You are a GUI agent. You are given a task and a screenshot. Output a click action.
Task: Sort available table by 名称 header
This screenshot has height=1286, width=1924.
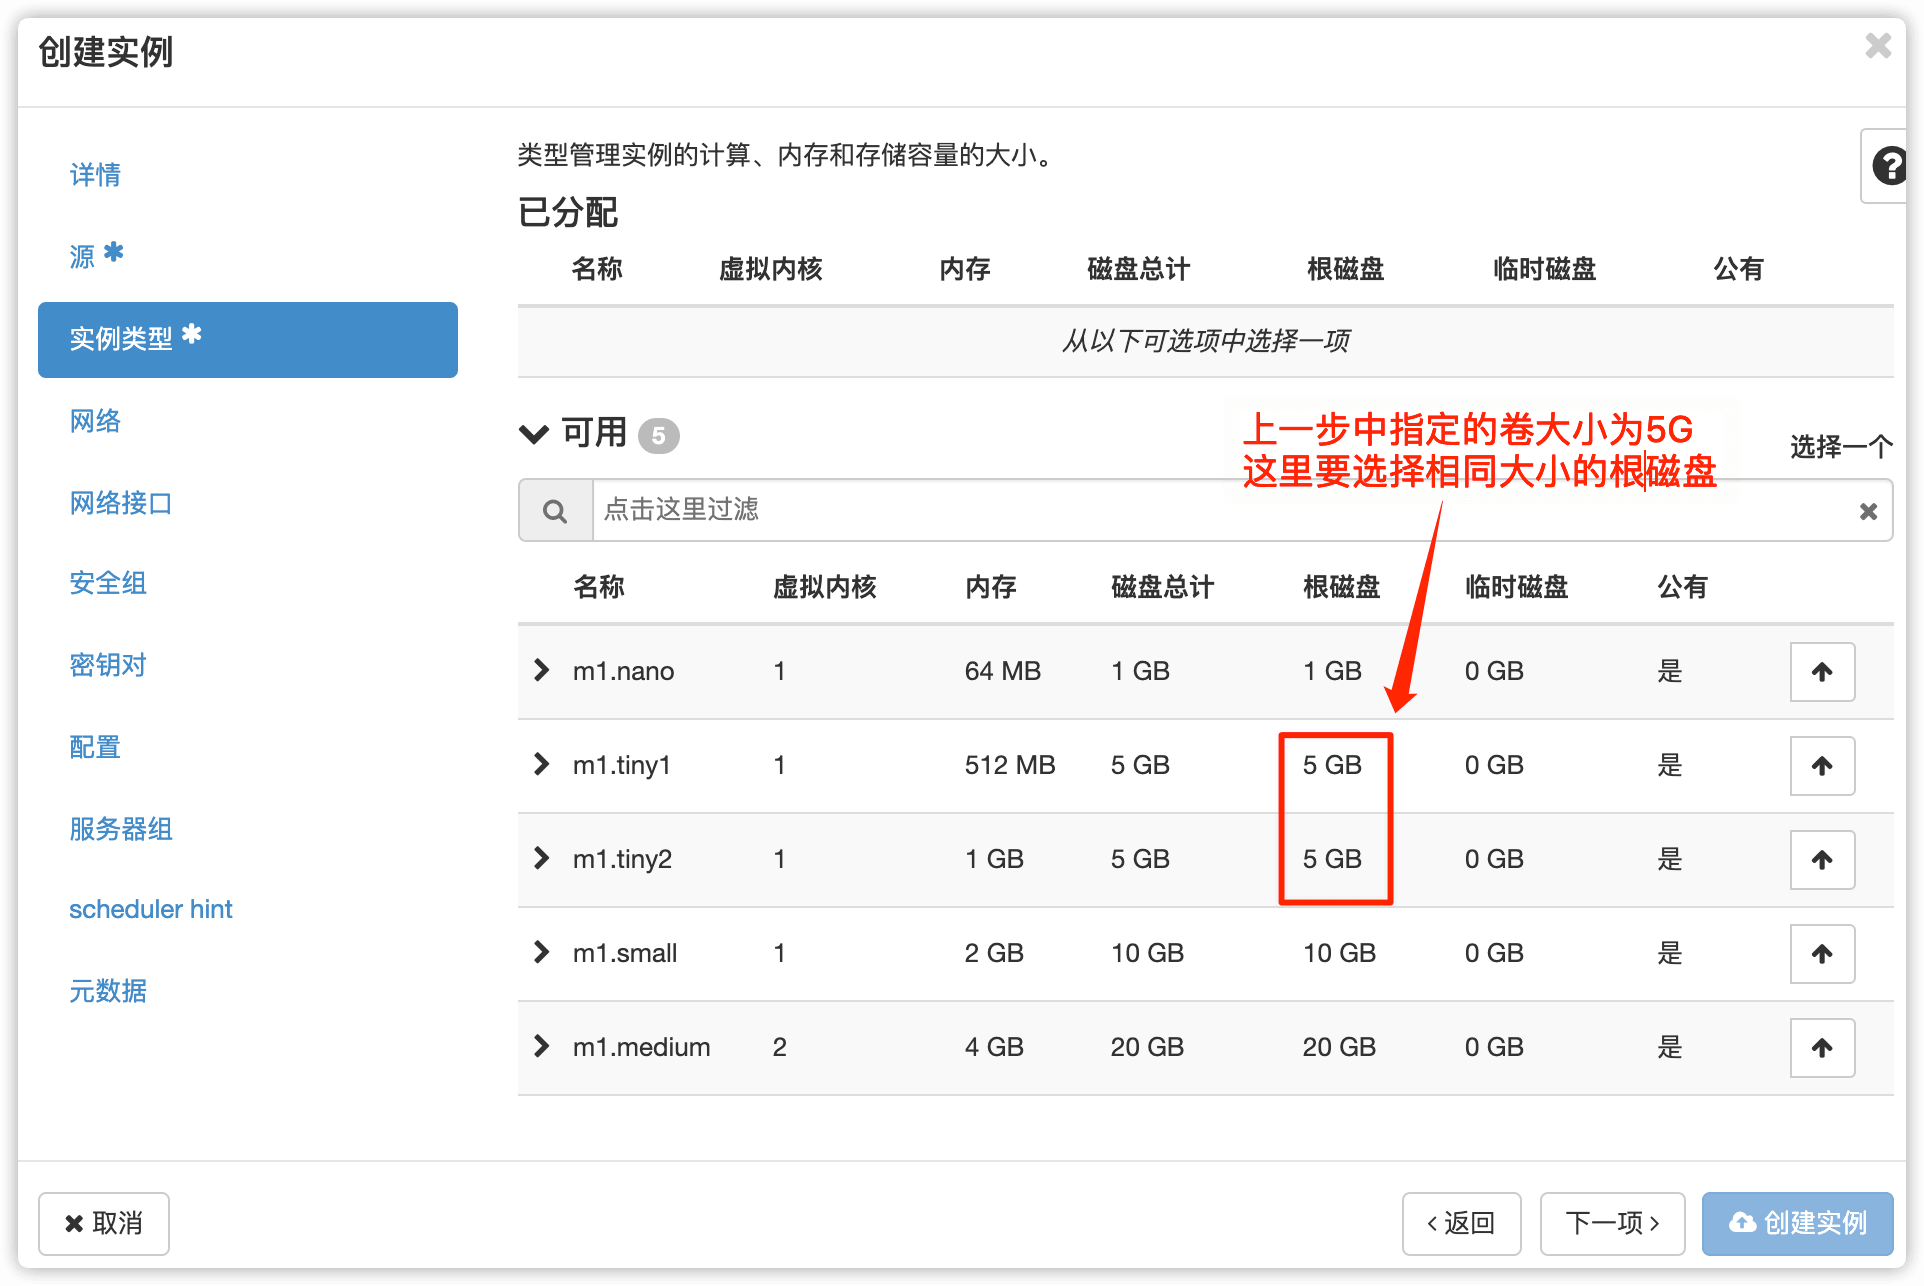click(599, 587)
